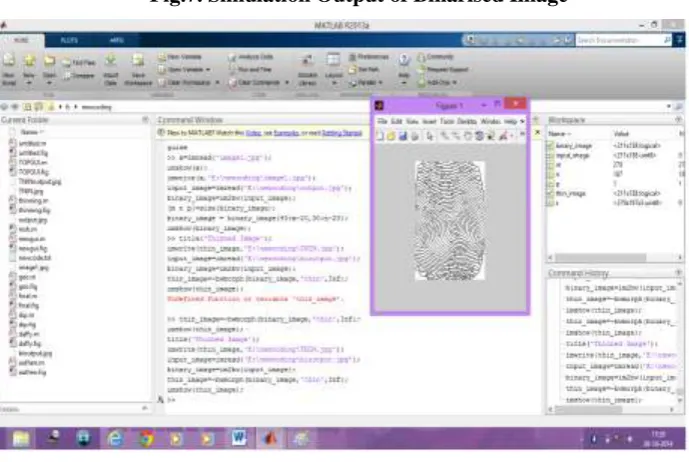
Task: Click the Save Workspace icon
Action: click(138, 60)
